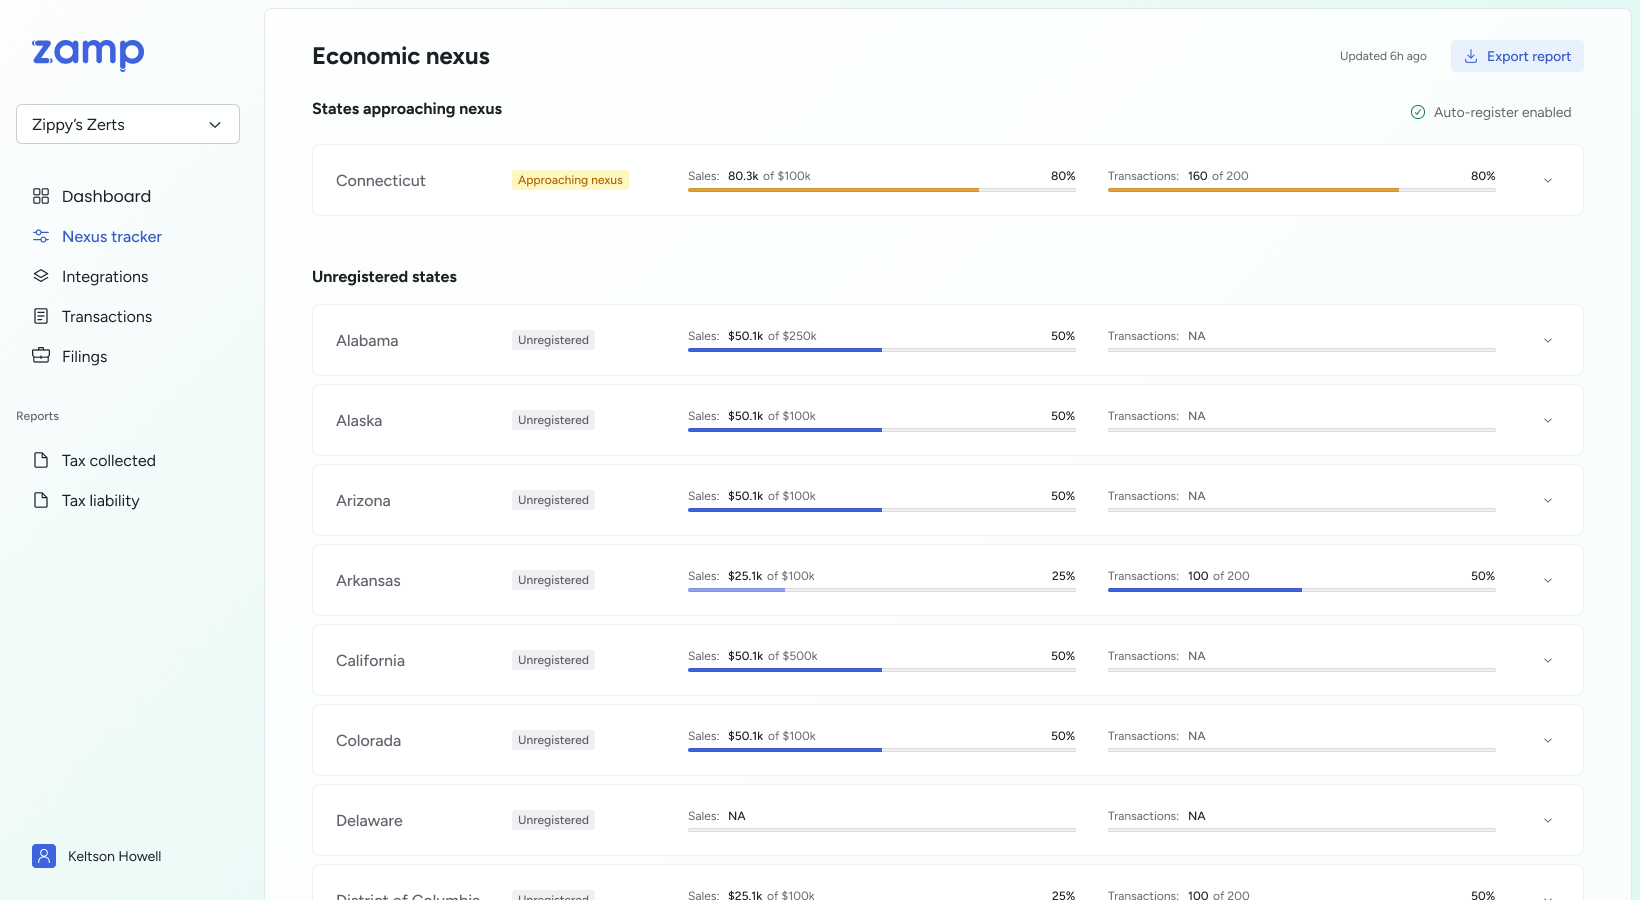
Task: Click the Keltson Howell avatar icon
Action: (44, 856)
